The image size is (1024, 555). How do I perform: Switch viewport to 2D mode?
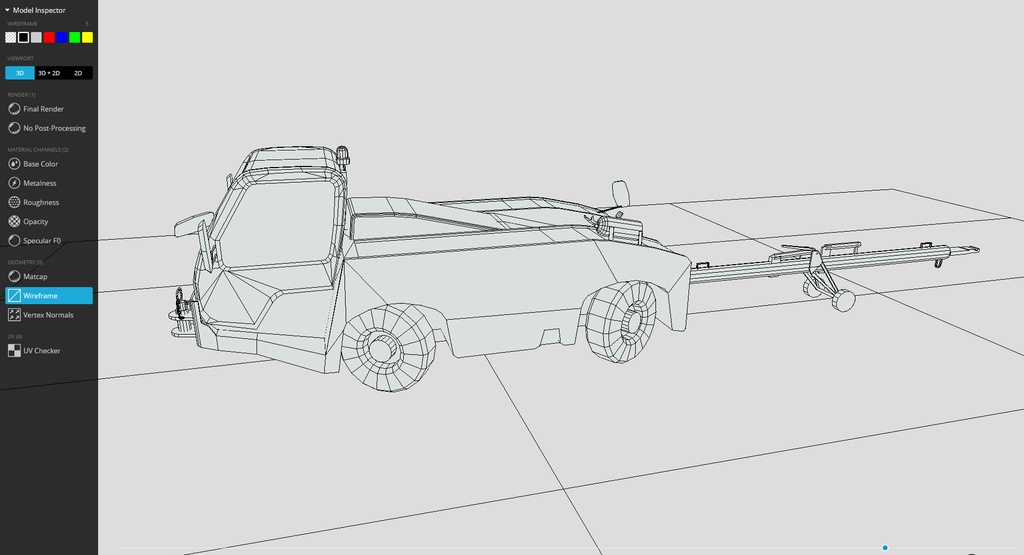click(78, 73)
